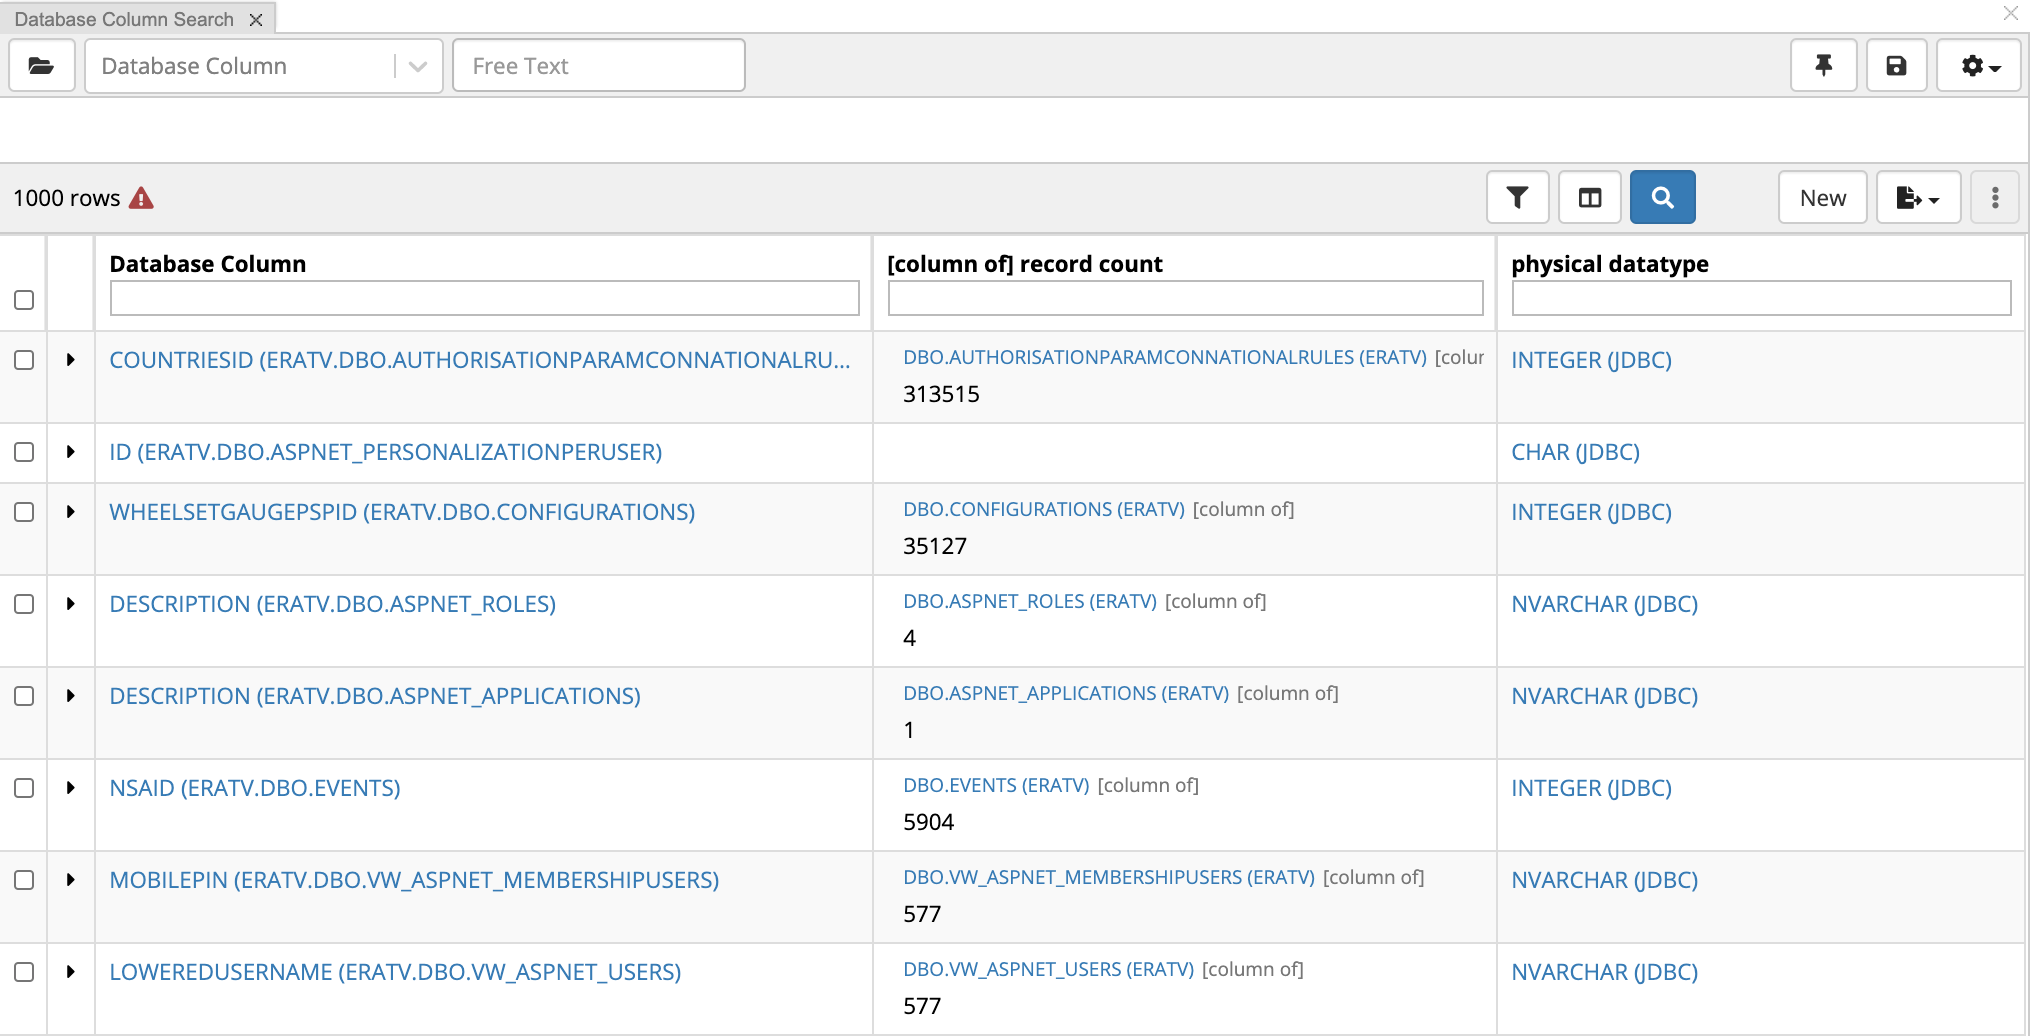
Task: Expand the DESCRIPTION ASPNET_ROLES row
Action: coord(70,604)
